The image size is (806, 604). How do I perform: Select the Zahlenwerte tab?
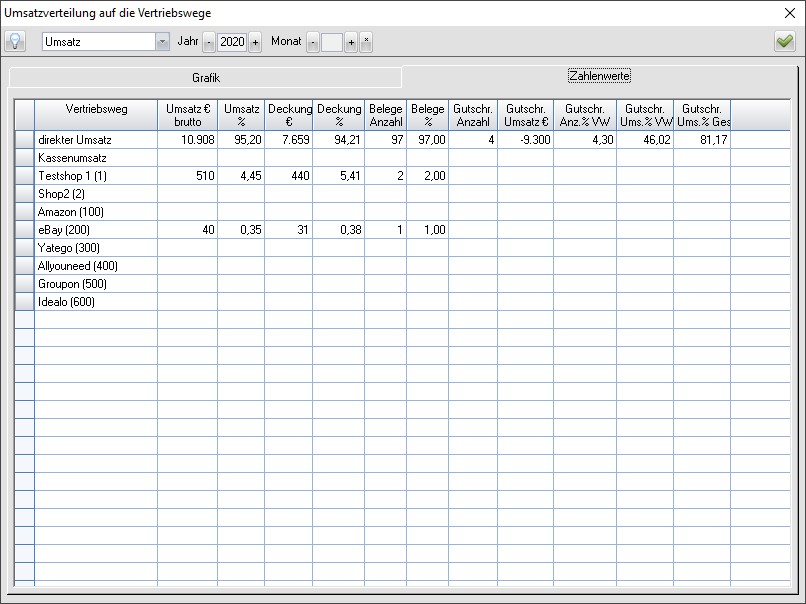coord(599,76)
